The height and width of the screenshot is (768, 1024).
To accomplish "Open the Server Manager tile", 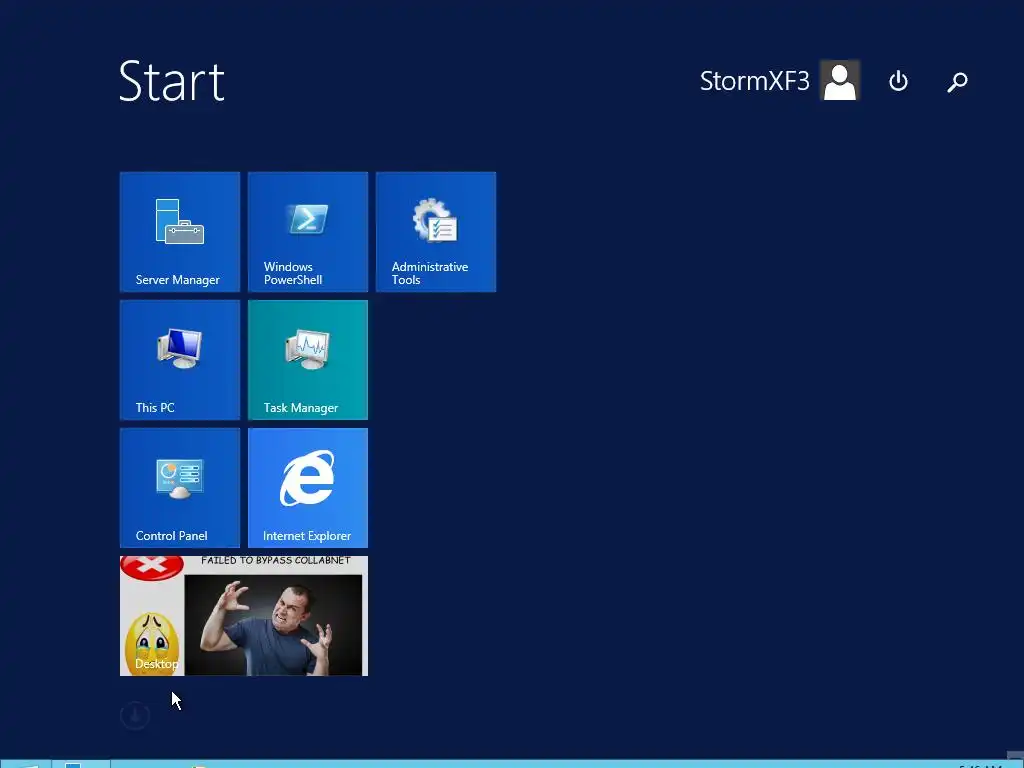I will (x=180, y=232).
